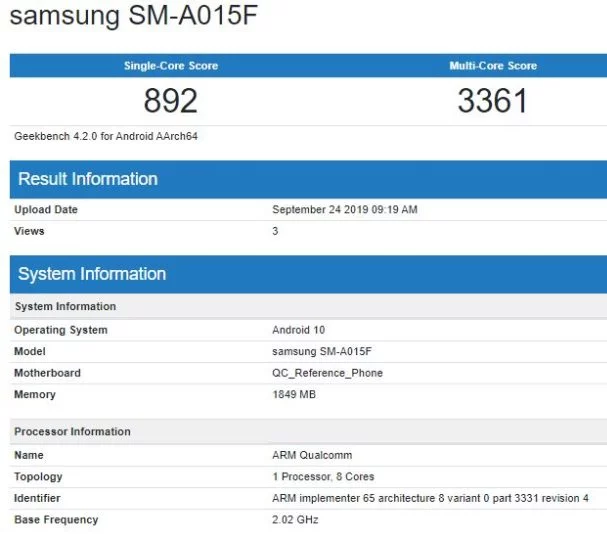Click the 'Model' row label
This screenshot has height=534, width=607.
coord(30,352)
